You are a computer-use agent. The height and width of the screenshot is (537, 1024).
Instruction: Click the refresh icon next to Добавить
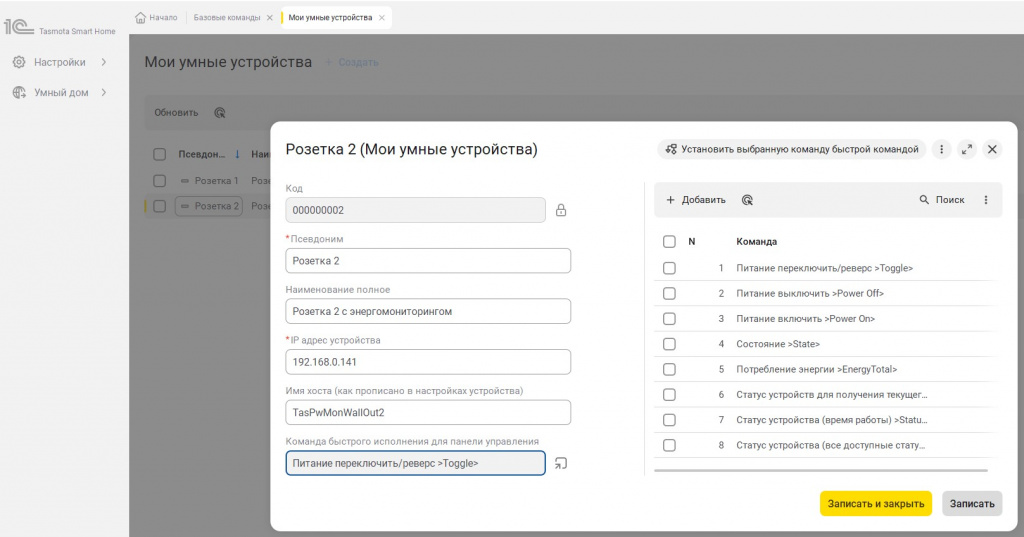click(747, 200)
